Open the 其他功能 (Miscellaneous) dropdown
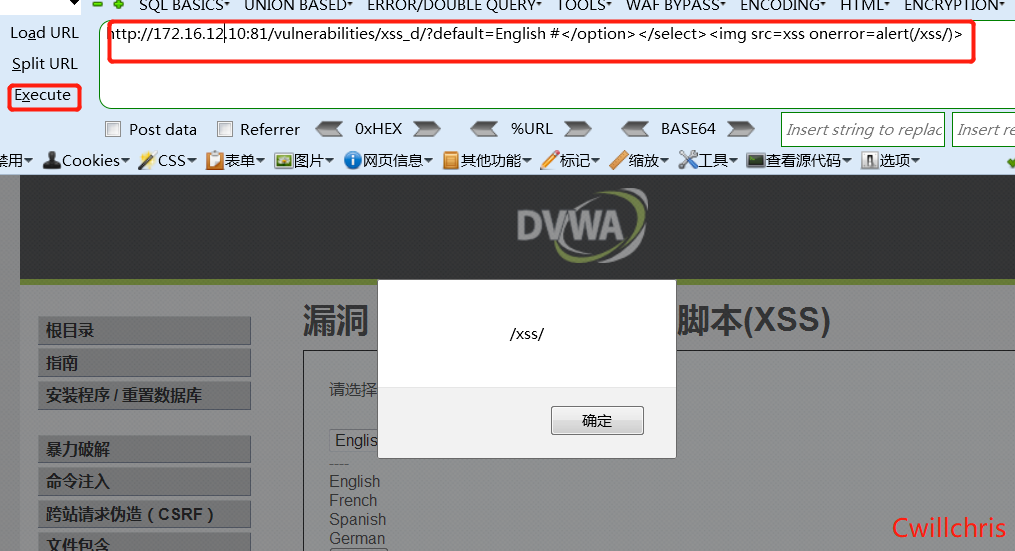 (487, 161)
